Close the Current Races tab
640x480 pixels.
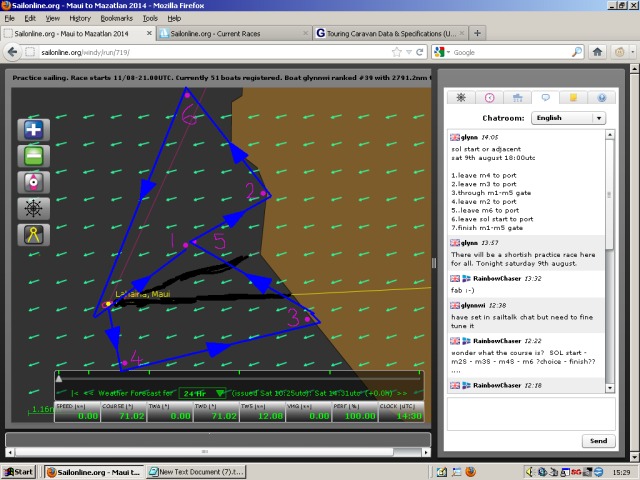(305, 33)
